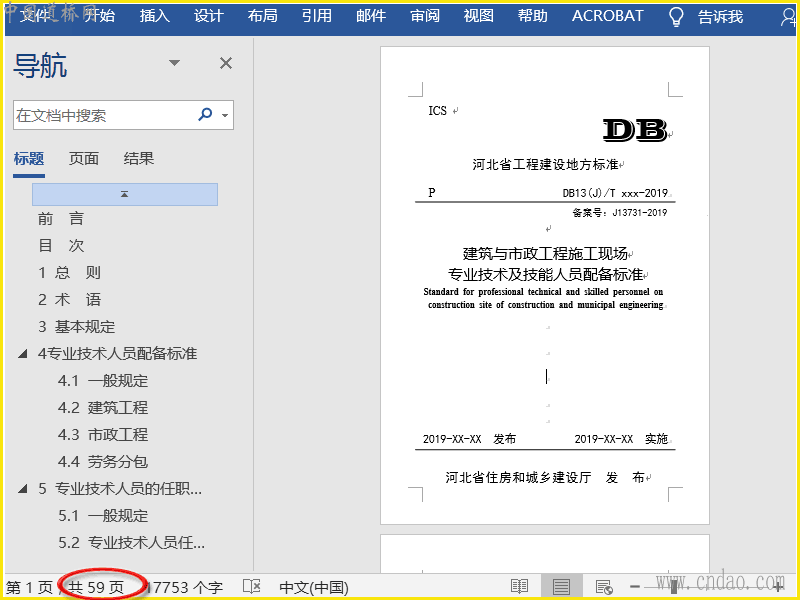This screenshot has height=600, width=800.
Task: Switch to Web Layout view icon
Action: pos(604,587)
